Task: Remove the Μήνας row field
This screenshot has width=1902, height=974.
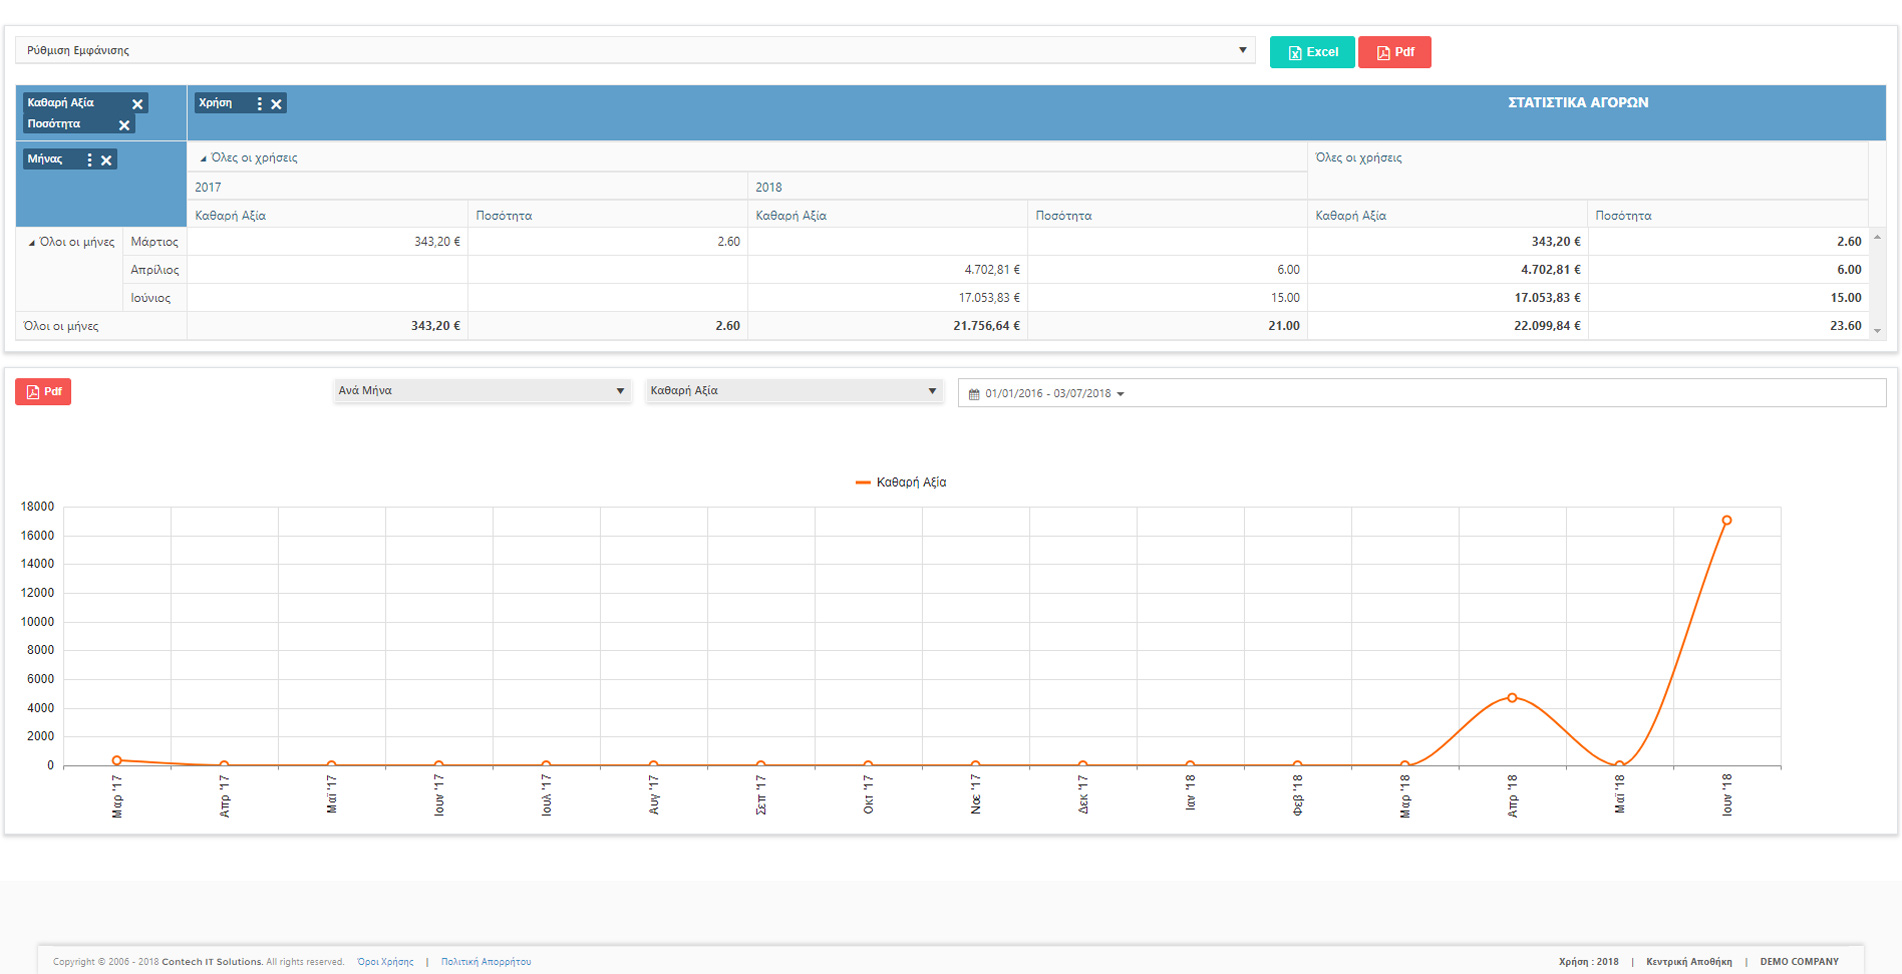Action: pyautogui.click(x=106, y=160)
